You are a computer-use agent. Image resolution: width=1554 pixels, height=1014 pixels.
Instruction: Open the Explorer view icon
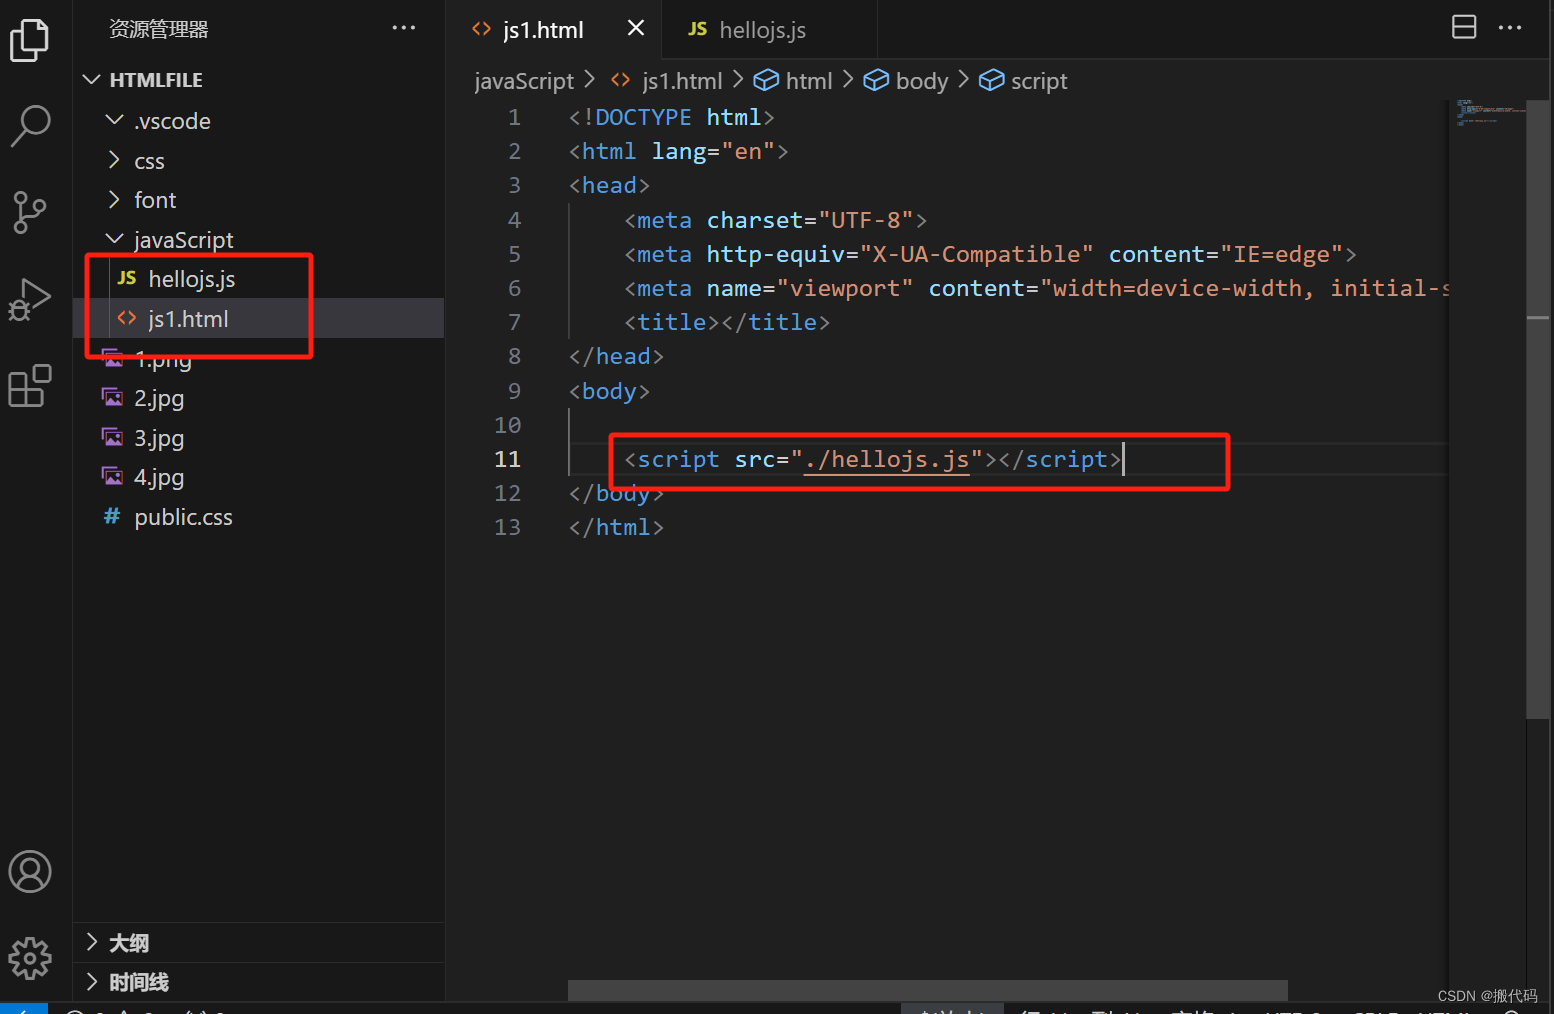30,40
